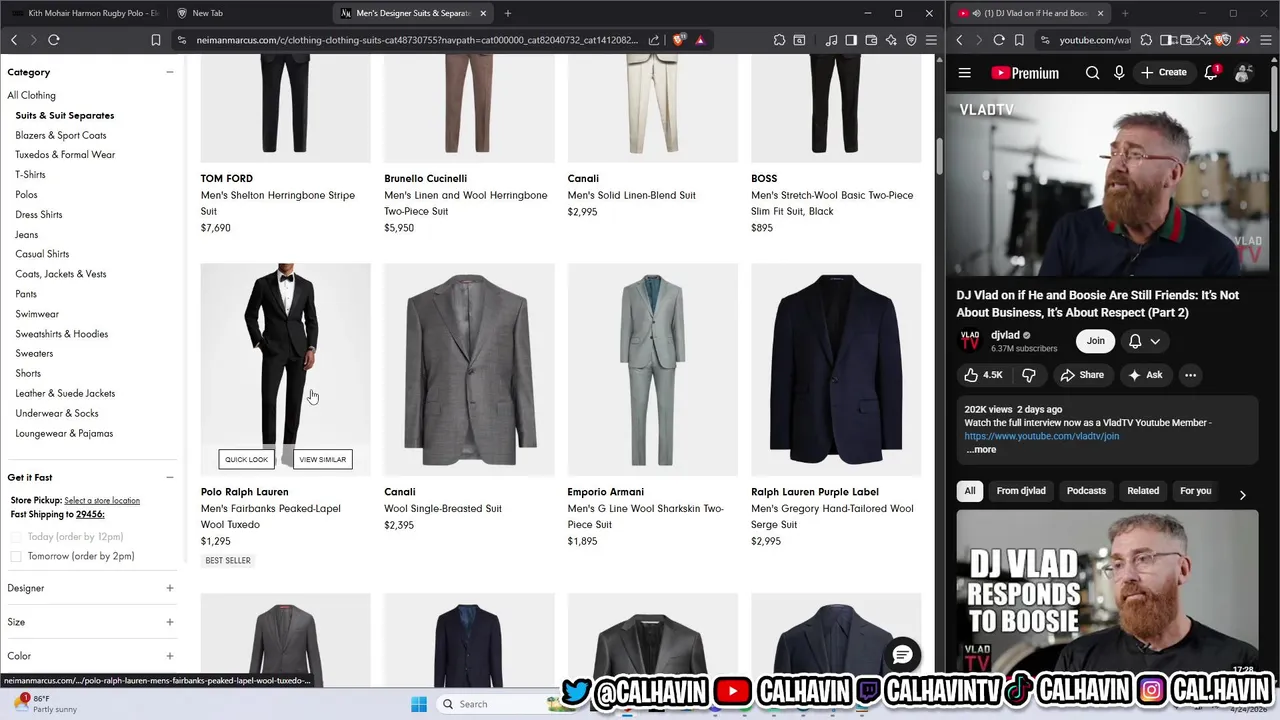Open the chat bubble widget on Neiman Marcus
Image resolution: width=1280 pixels, height=720 pixels.
[903, 655]
